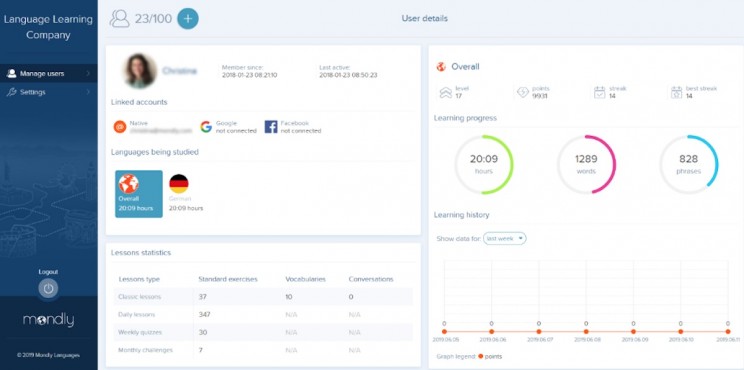Click the best streak calendar icon

(x=677, y=92)
